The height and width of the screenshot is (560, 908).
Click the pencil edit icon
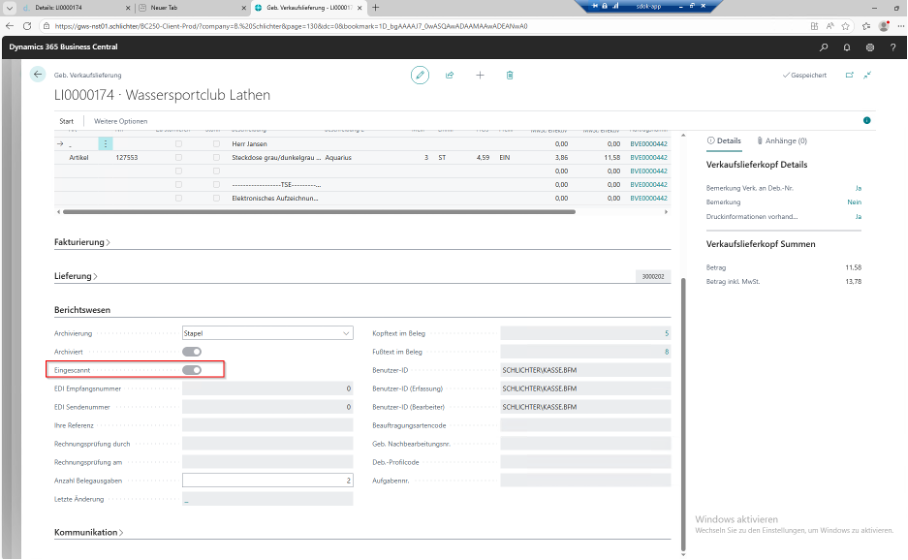420,75
